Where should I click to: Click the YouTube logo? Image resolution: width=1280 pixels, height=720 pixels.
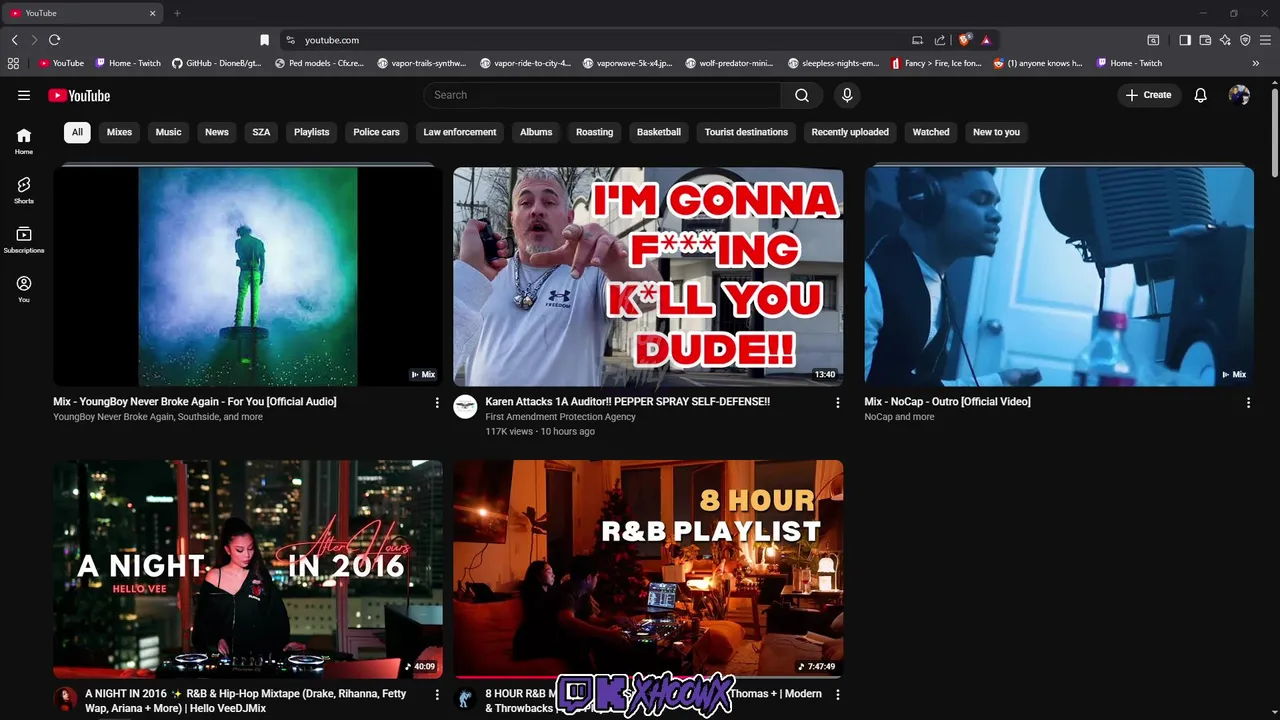pos(79,95)
